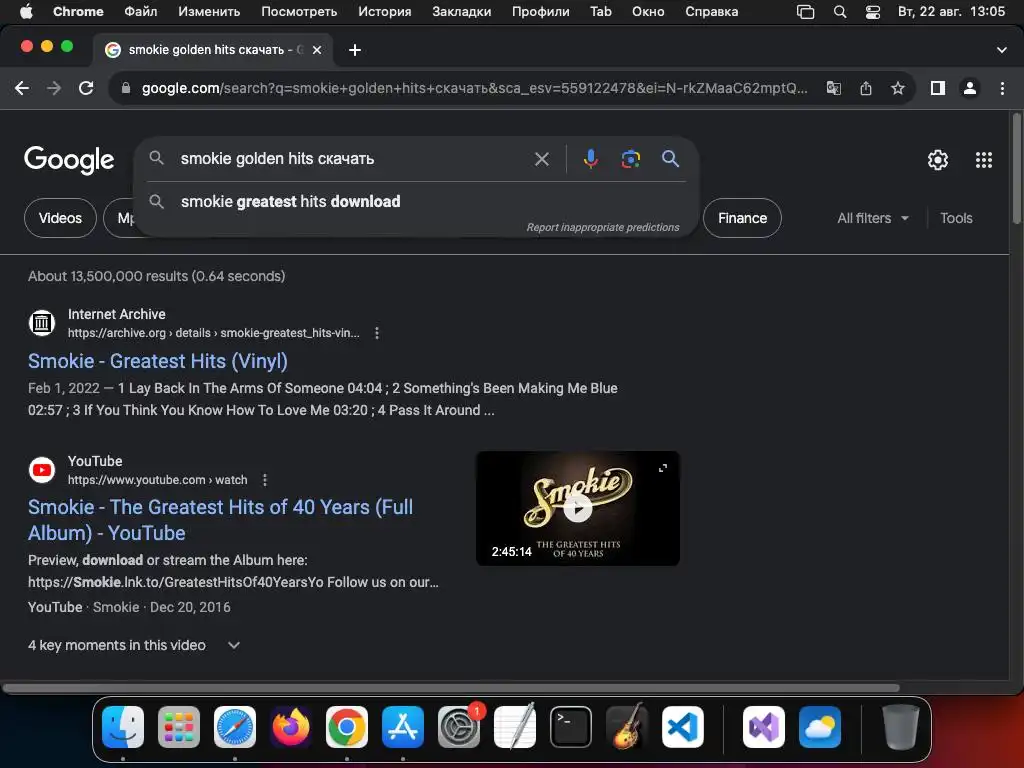Open the search Tools button
The height and width of the screenshot is (768, 1024).
956,218
